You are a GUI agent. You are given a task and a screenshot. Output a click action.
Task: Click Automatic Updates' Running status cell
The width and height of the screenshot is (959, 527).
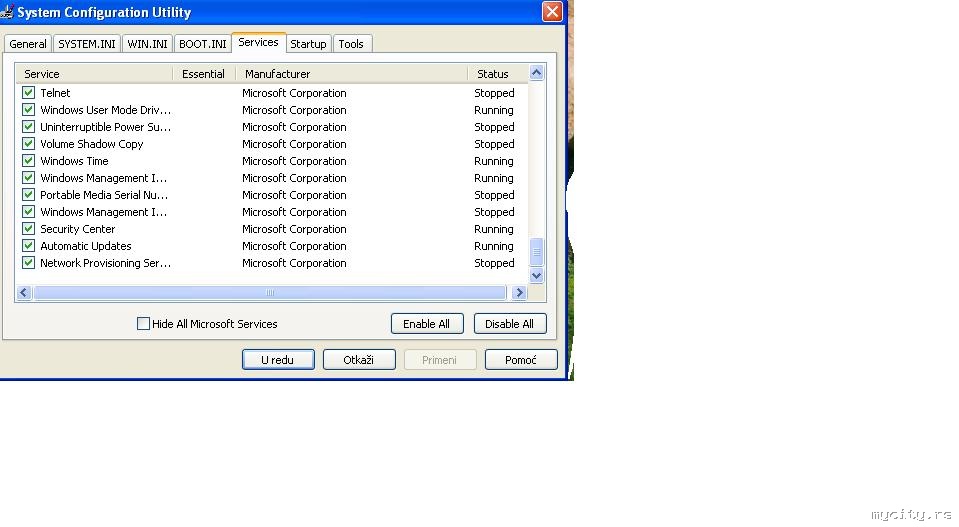494,246
